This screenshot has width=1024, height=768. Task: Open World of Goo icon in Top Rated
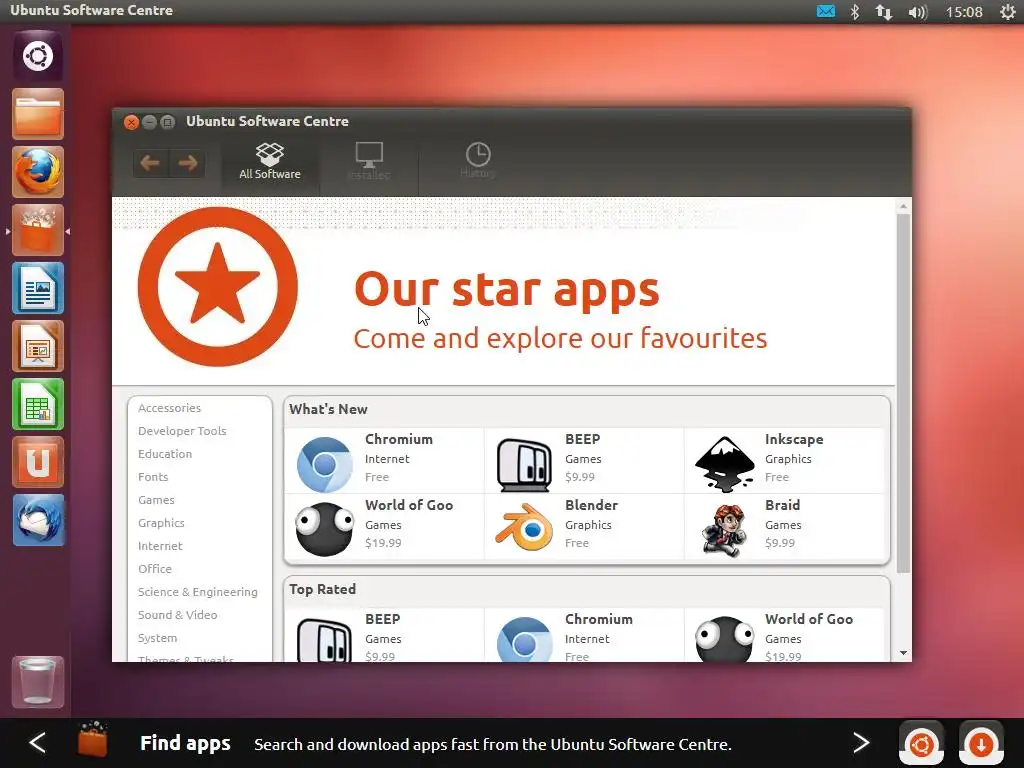(x=724, y=639)
